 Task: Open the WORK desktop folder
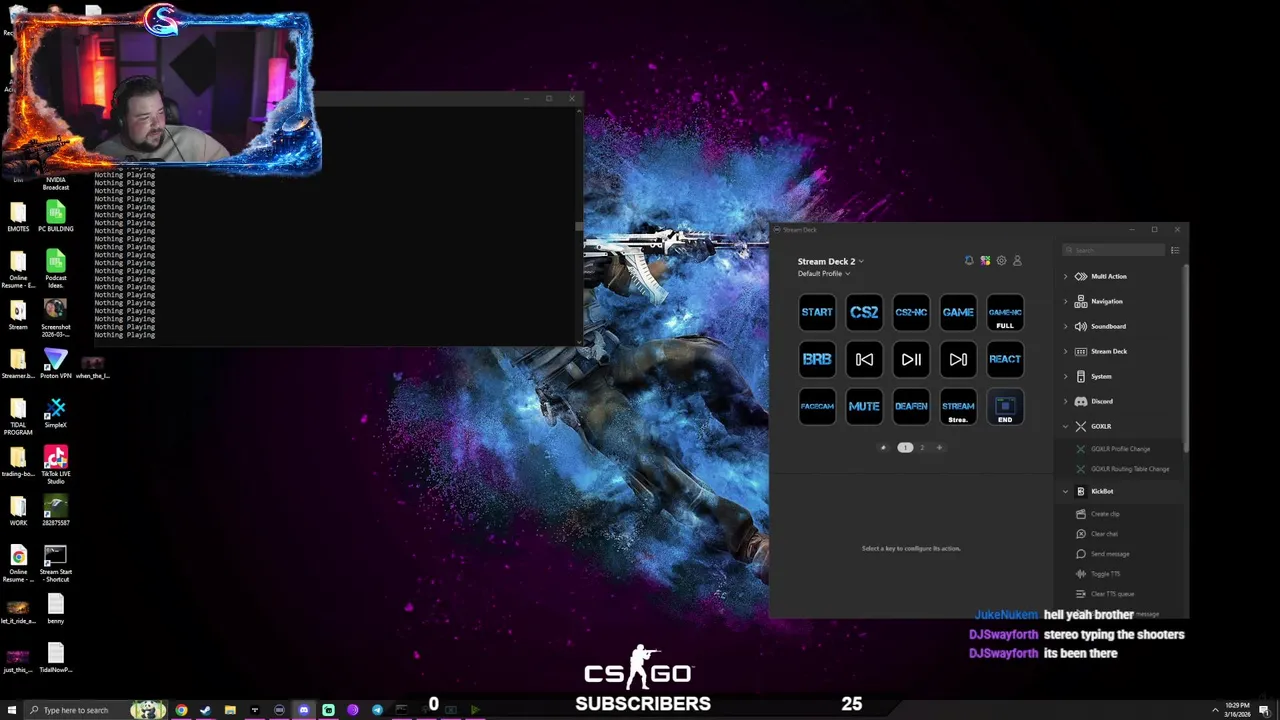point(18,511)
